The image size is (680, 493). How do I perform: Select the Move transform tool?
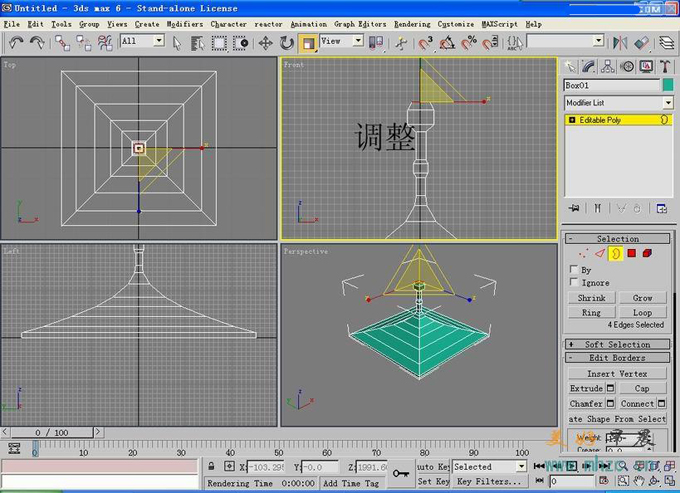266,43
